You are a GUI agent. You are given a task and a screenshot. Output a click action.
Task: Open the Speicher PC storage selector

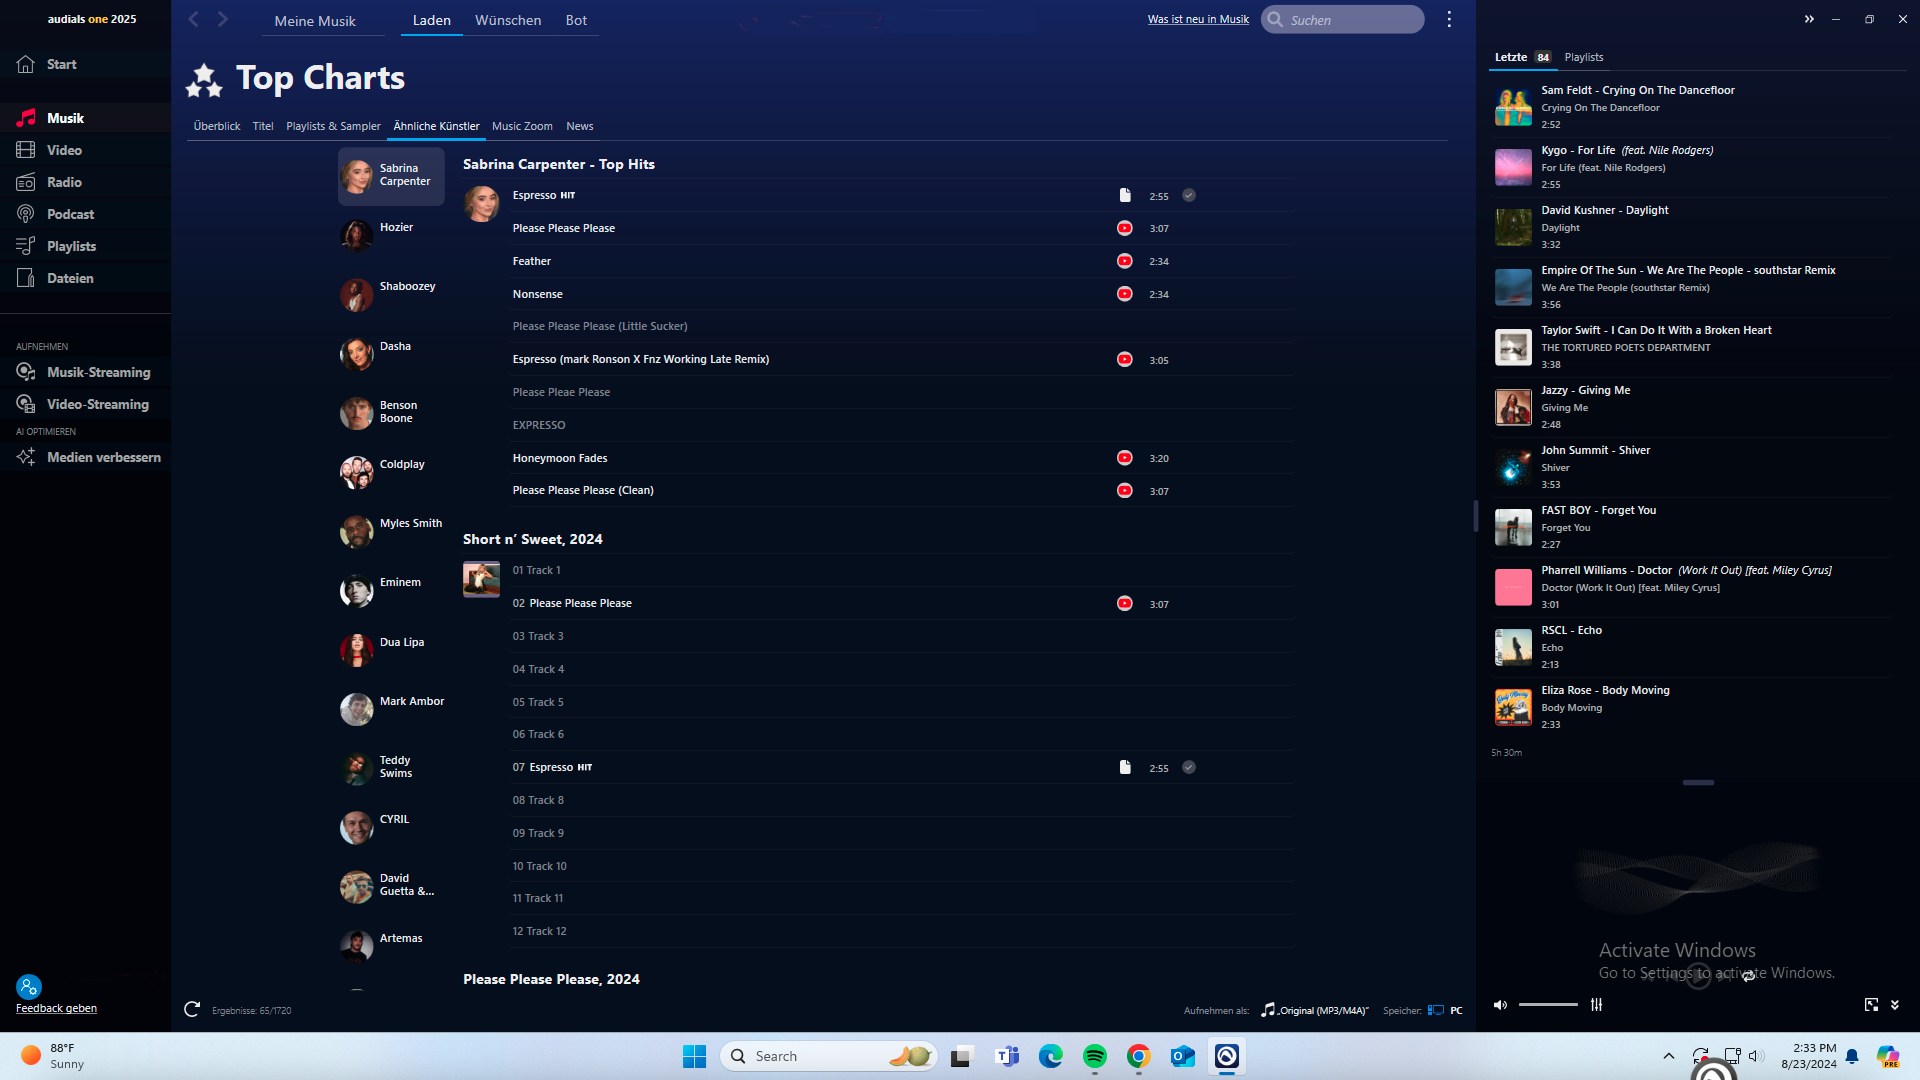1446,1010
